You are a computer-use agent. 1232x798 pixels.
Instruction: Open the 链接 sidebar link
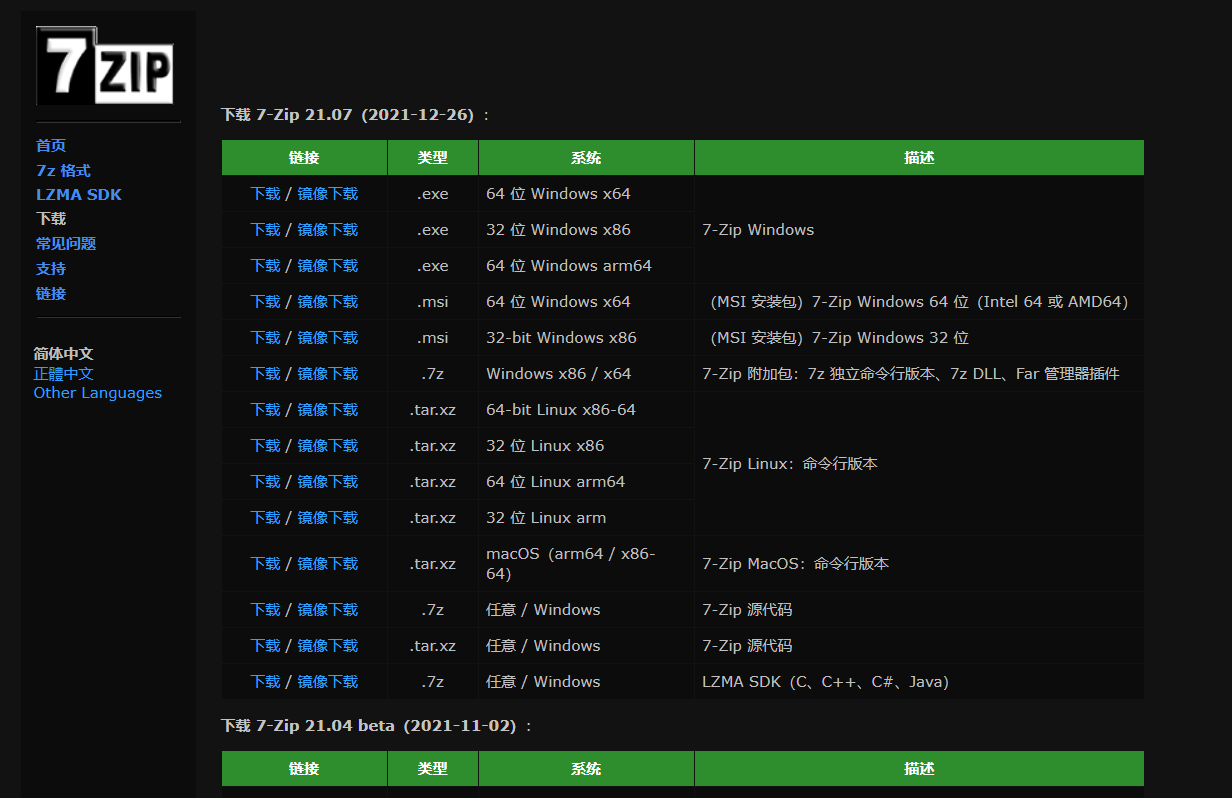click(x=51, y=294)
